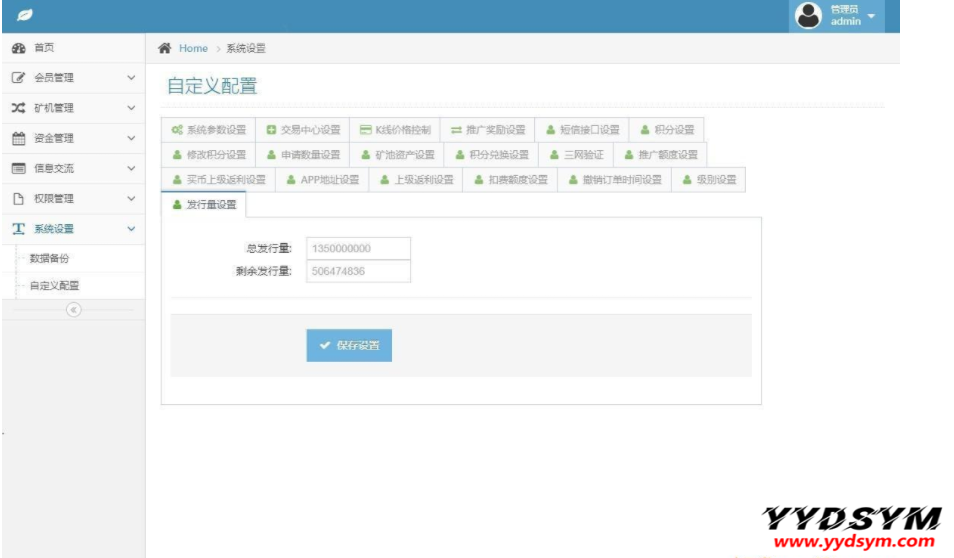Click the Home breadcrumb link
This screenshot has width=954, height=558.
[193, 48]
